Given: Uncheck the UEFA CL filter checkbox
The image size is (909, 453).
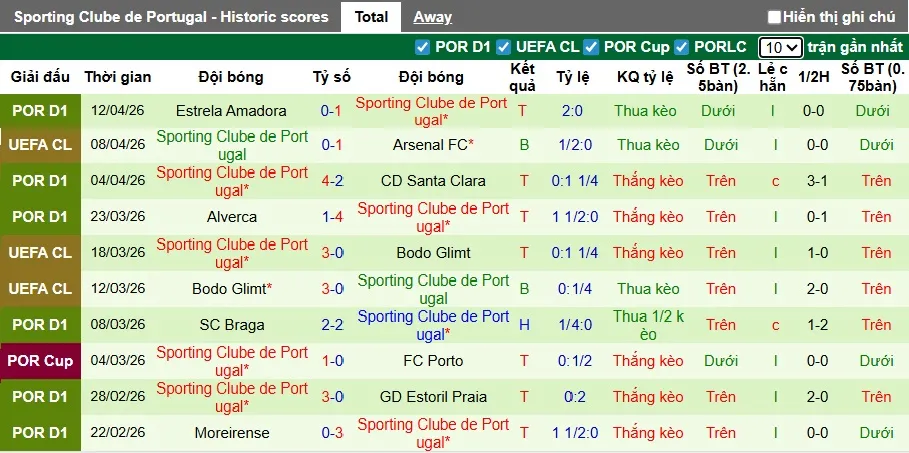Looking at the screenshot, I should click(503, 47).
